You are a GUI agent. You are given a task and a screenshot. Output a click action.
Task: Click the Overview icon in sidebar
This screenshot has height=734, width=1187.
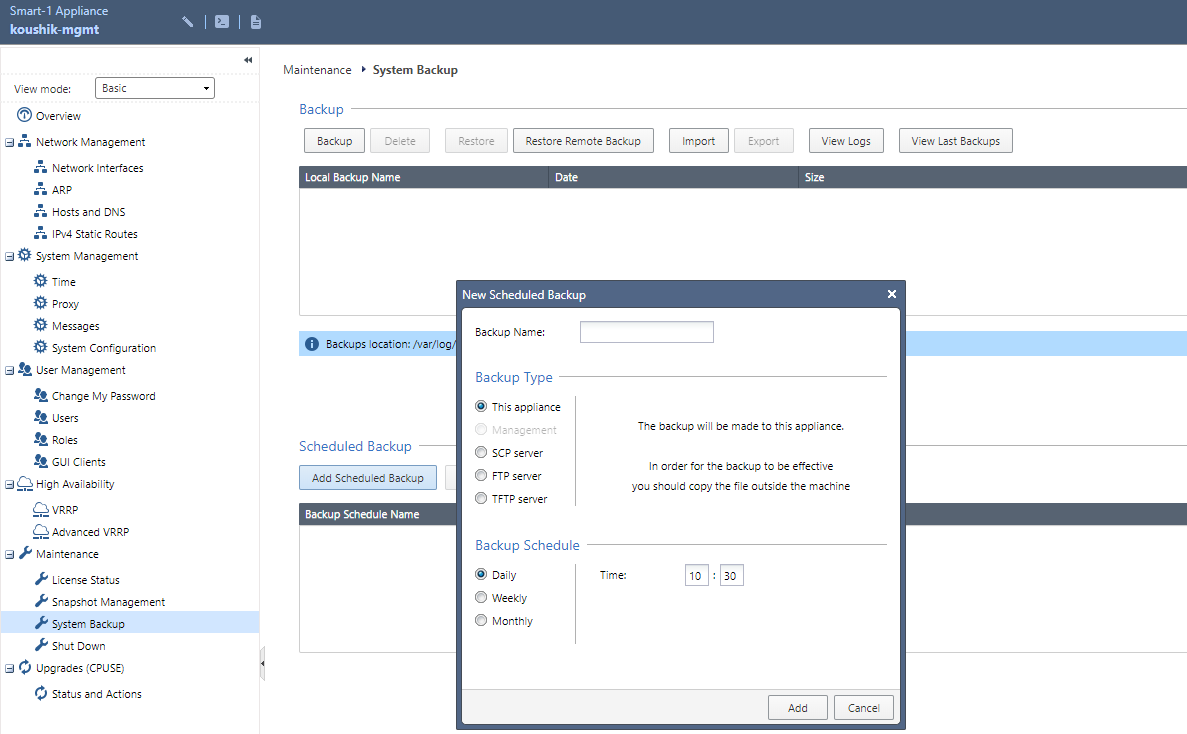pos(24,116)
